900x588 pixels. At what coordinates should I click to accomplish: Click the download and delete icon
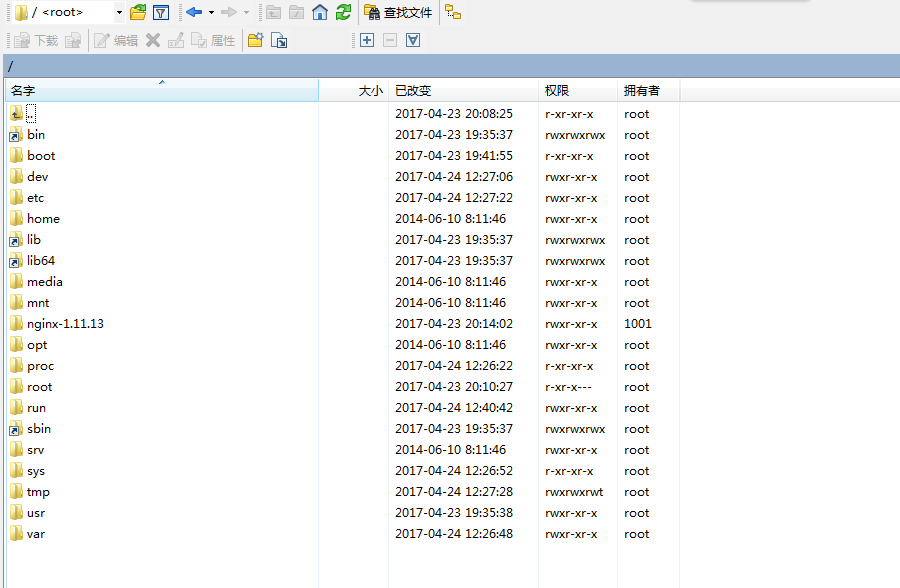(x=73, y=40)
